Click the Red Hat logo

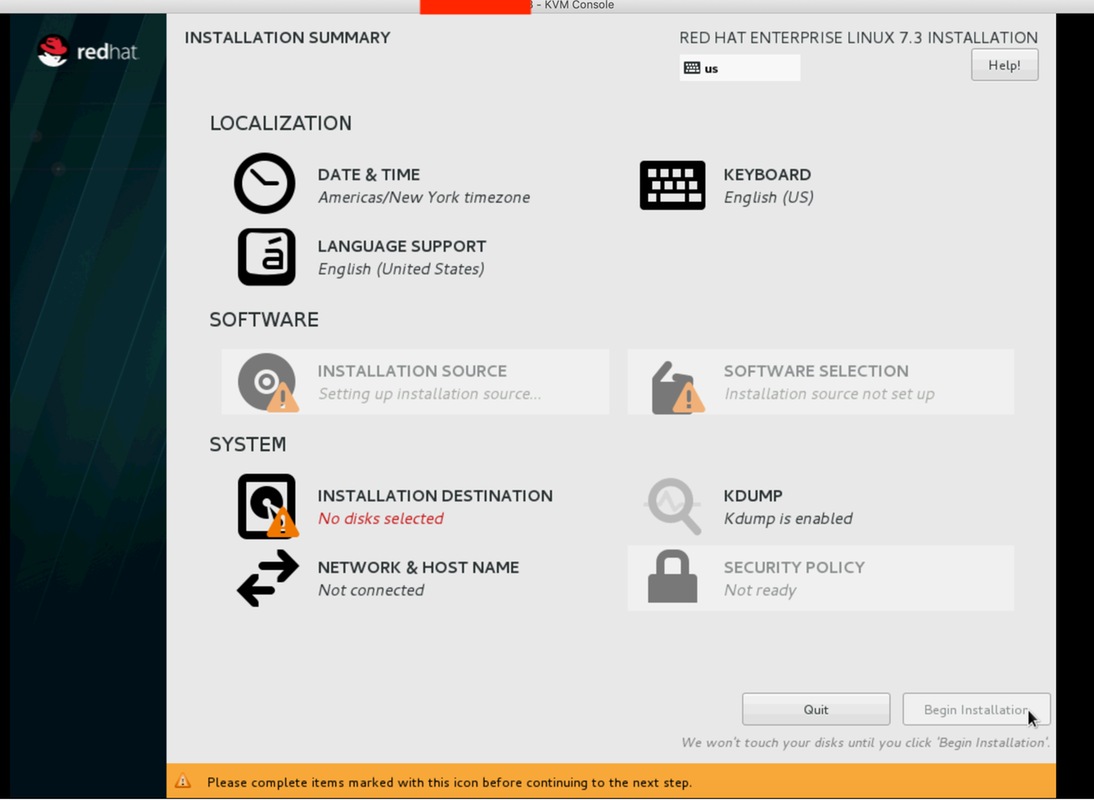(x=88, y=51)
